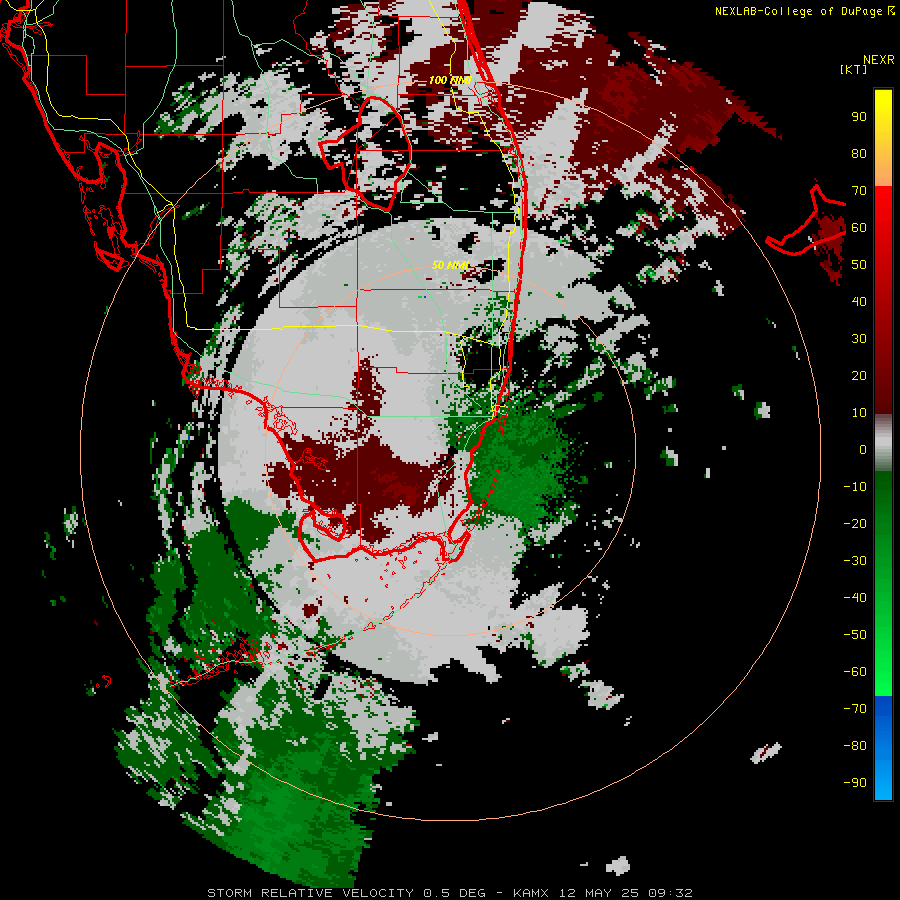
Task: Click the 50 NMI range ring label
Action: pyautogui.click(x=450, y=265)
